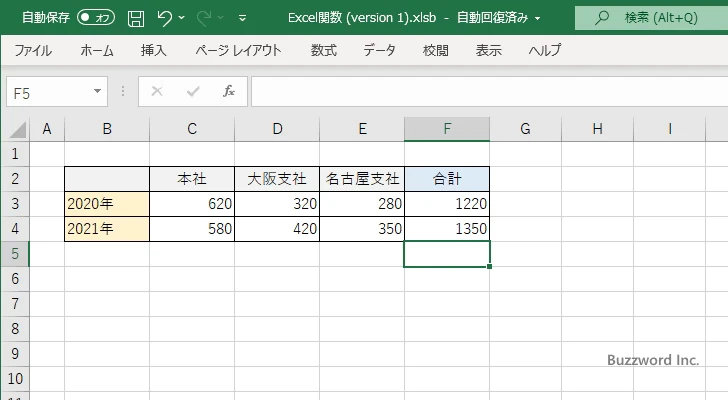This screenshot has height=400, width=728.
Task: Select row 1 header
Action: click(x=15, y=154)
